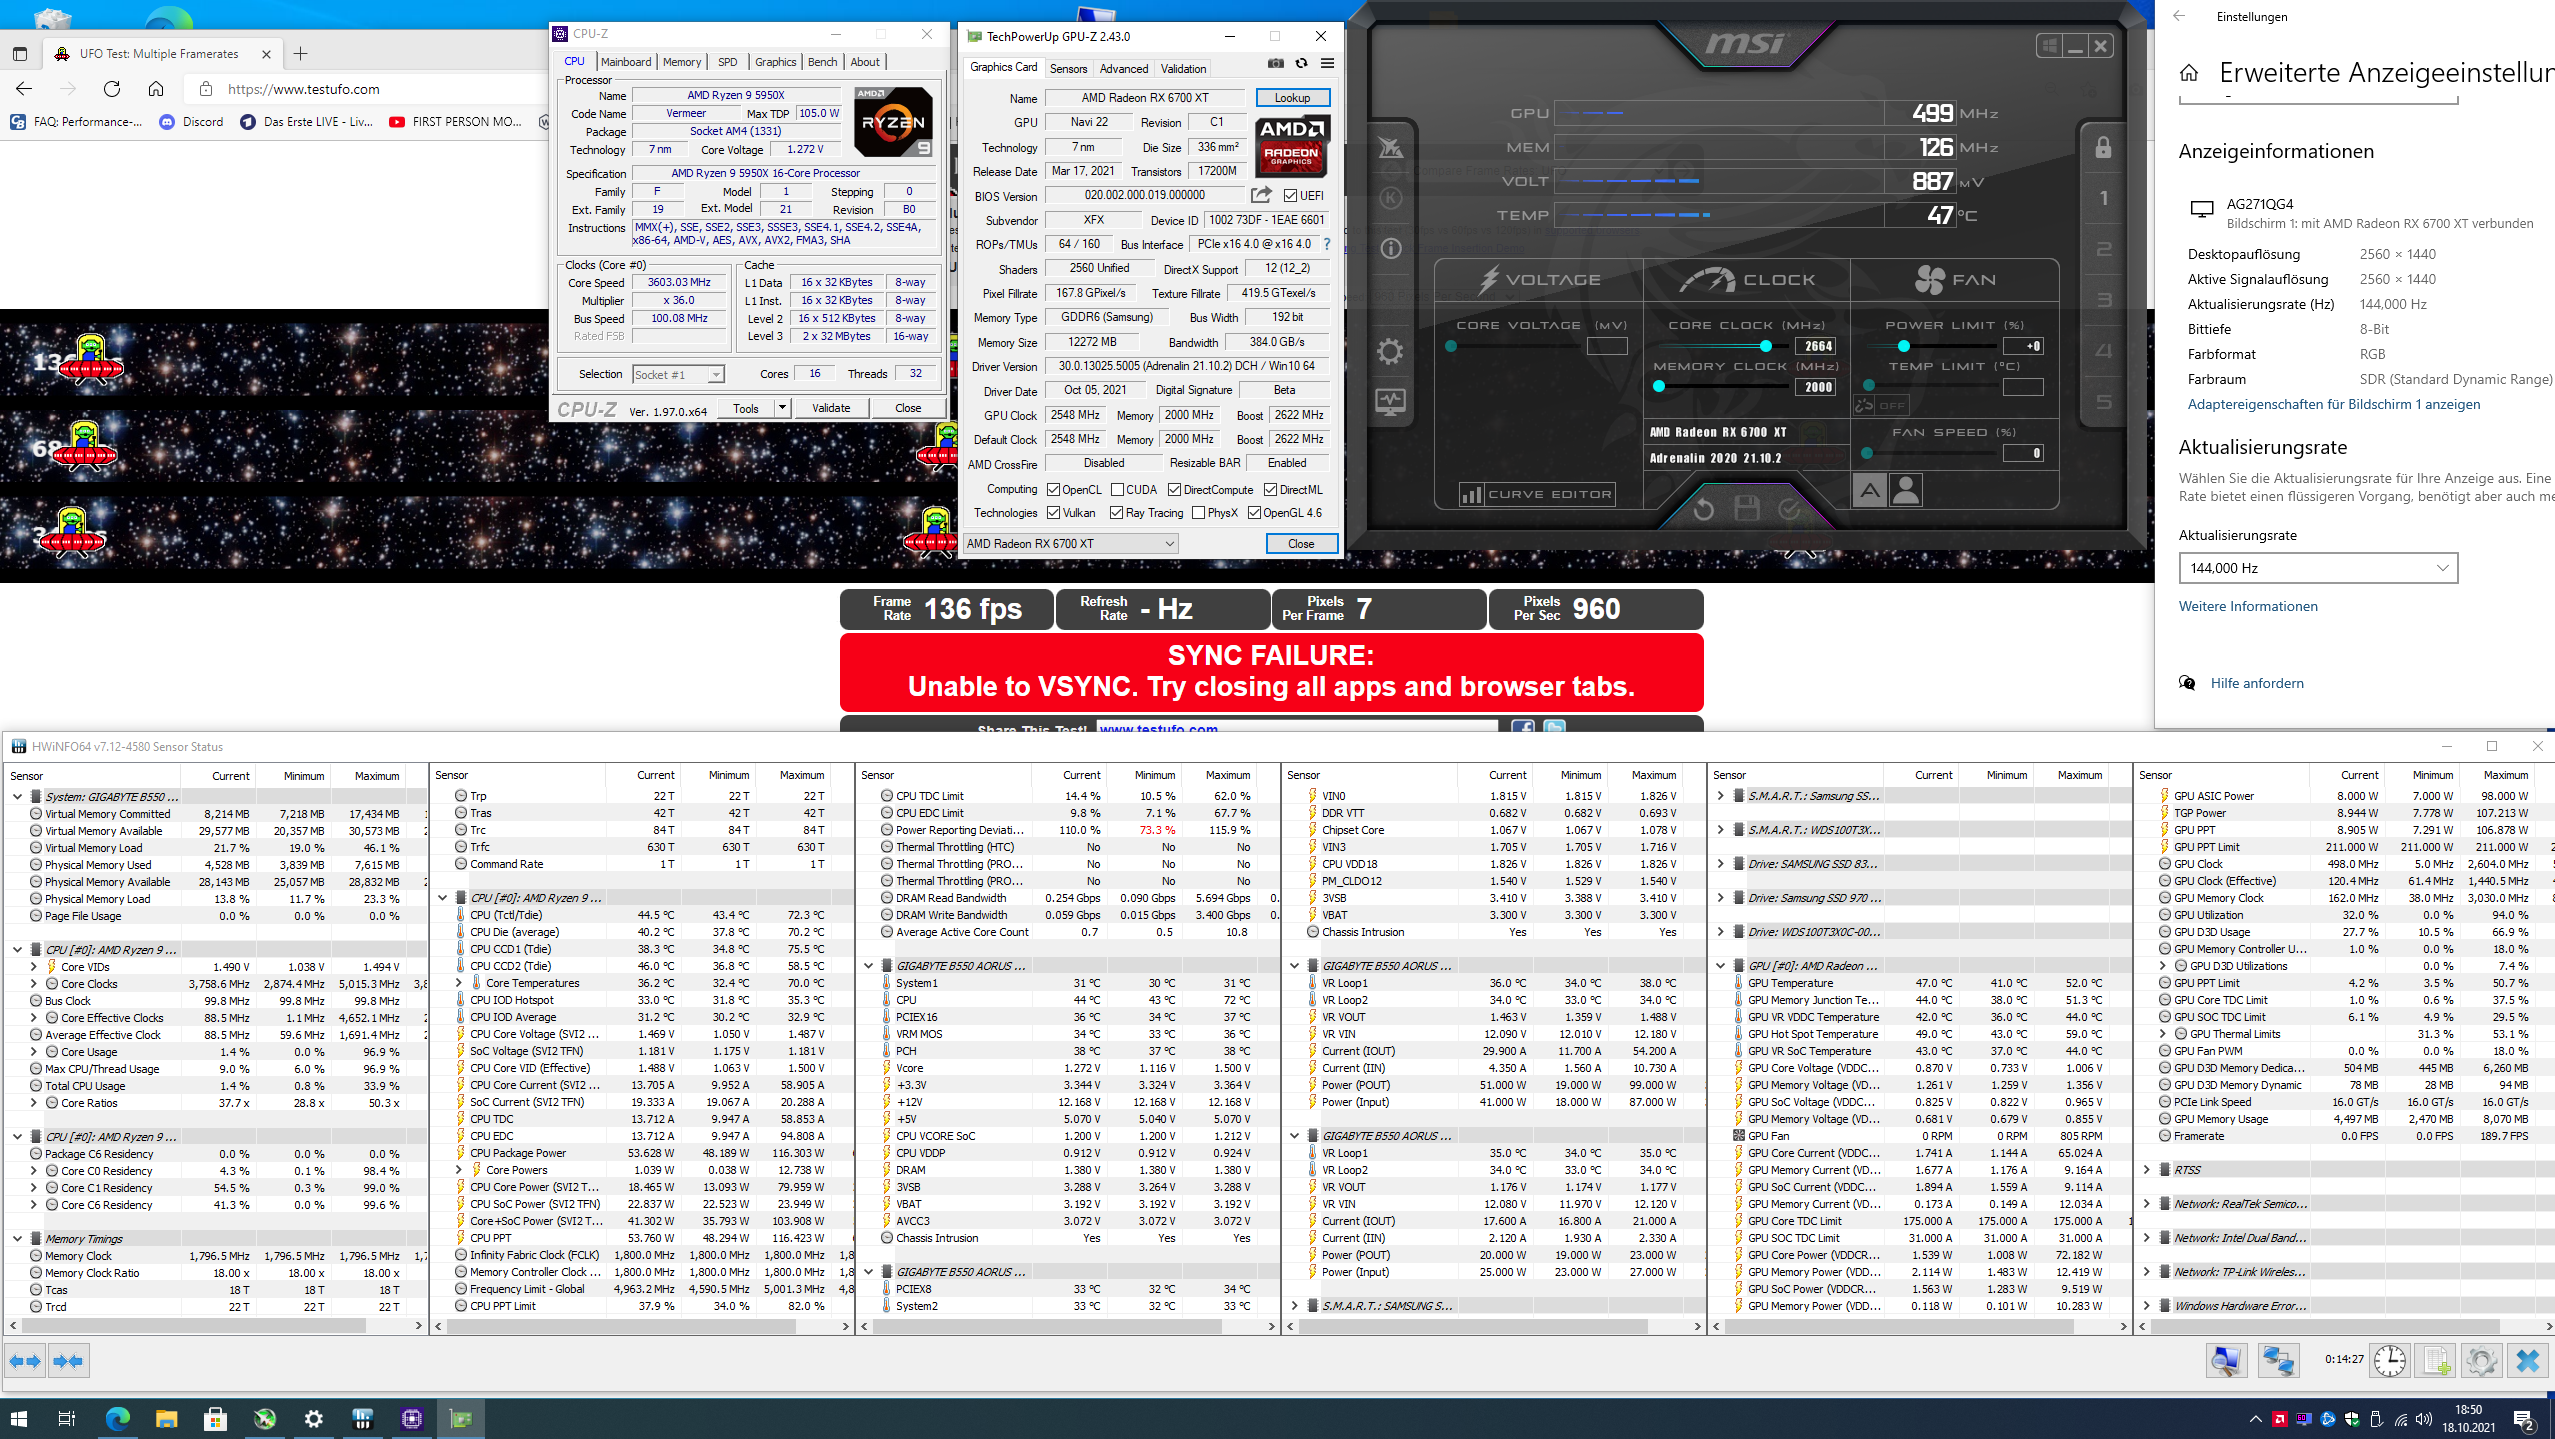Open the 144,000 Hz refresh rate dropdown

(2317, 568)
